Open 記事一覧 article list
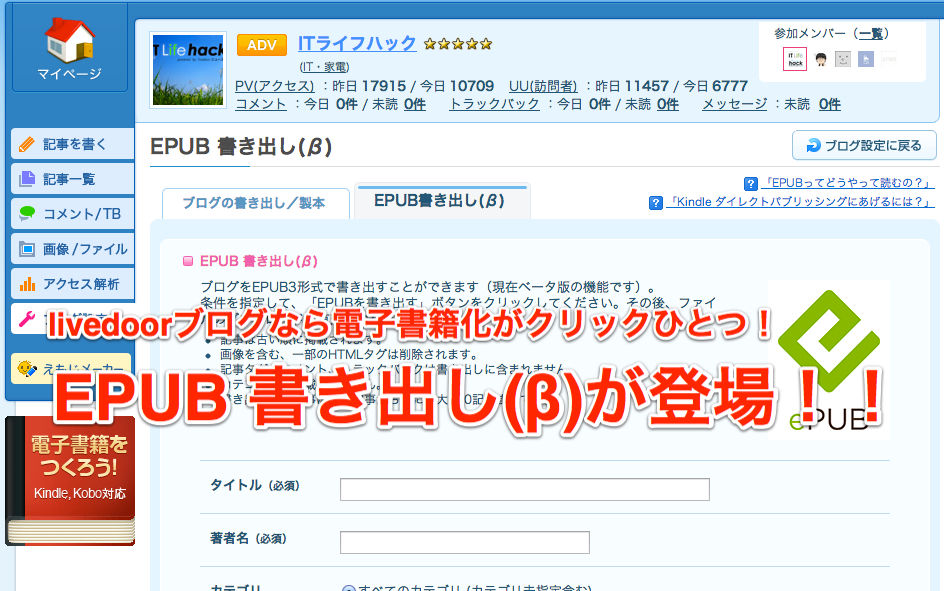This screenshot has width=944, height=591. click(x=73, y=179)
